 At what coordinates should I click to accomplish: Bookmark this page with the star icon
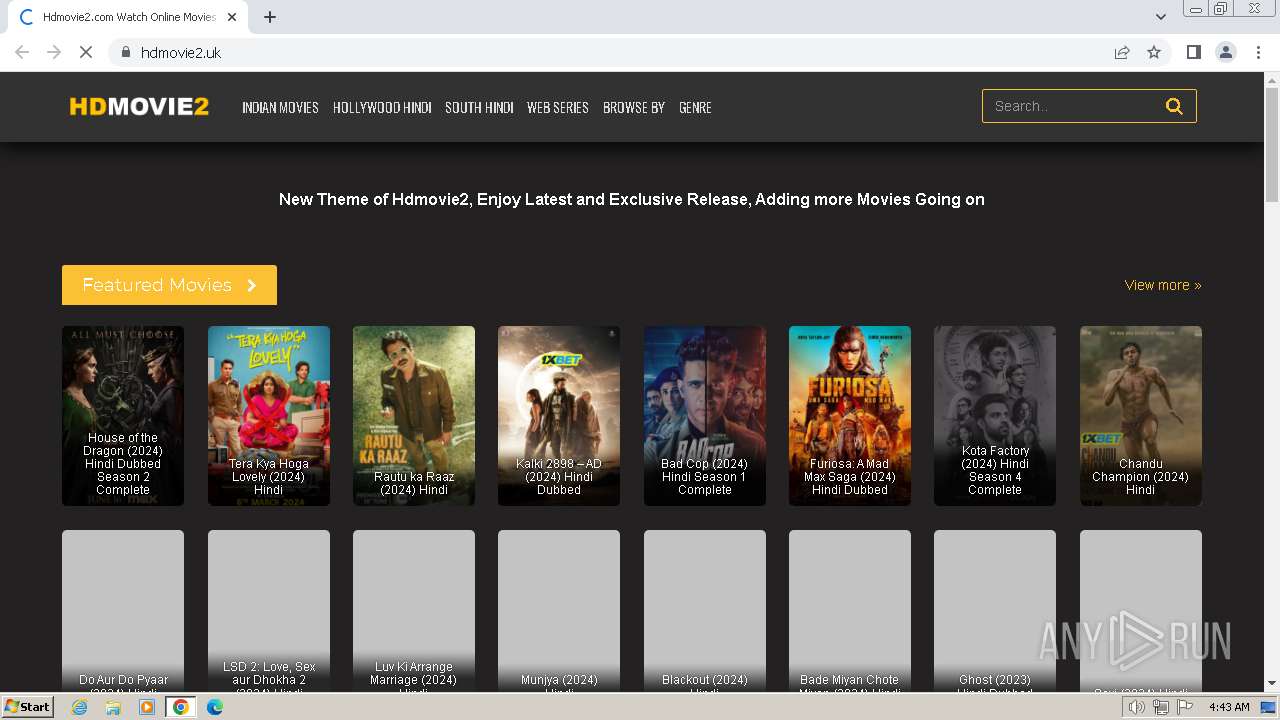pos(1154,52)
